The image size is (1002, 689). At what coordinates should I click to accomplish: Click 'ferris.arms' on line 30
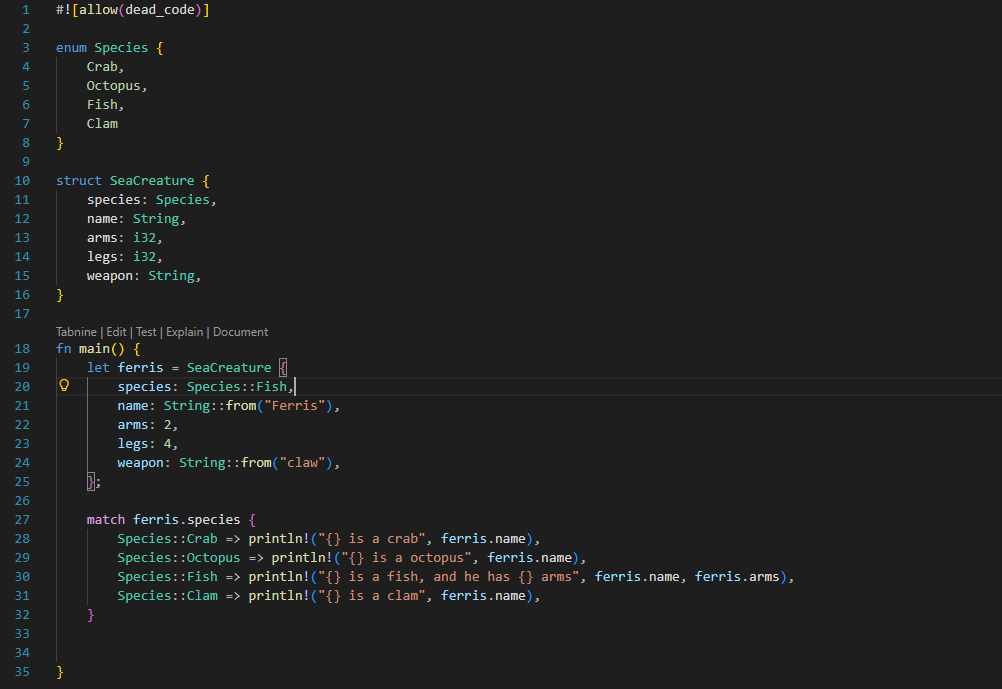tap(737, 577)
